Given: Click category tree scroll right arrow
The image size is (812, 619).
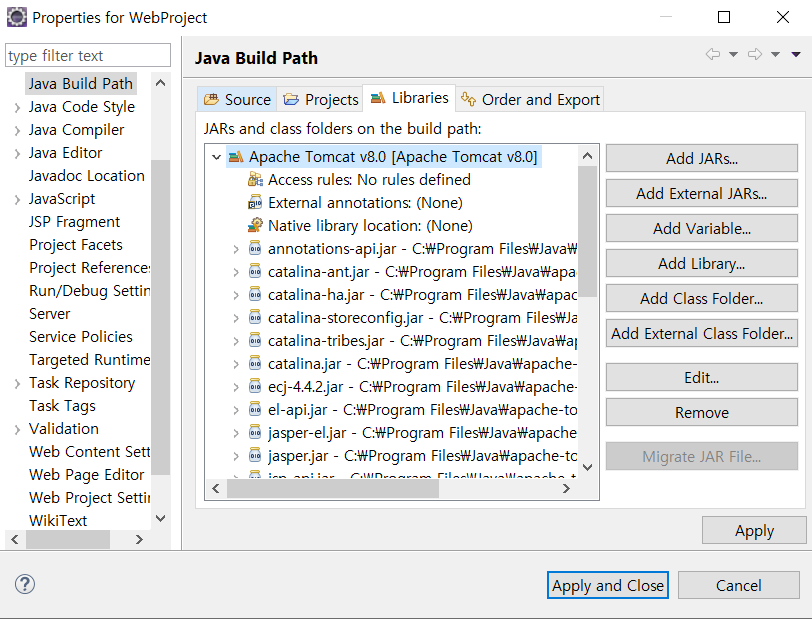Looking at the screenshot, I should [x=139, y=539].
